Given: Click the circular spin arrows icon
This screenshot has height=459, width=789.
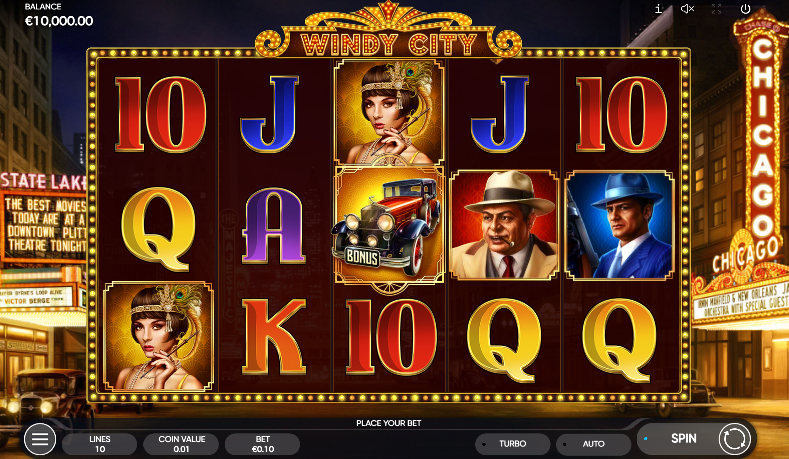Looking at the screenshot, I should pyautogui.click(x=734, y=439).
